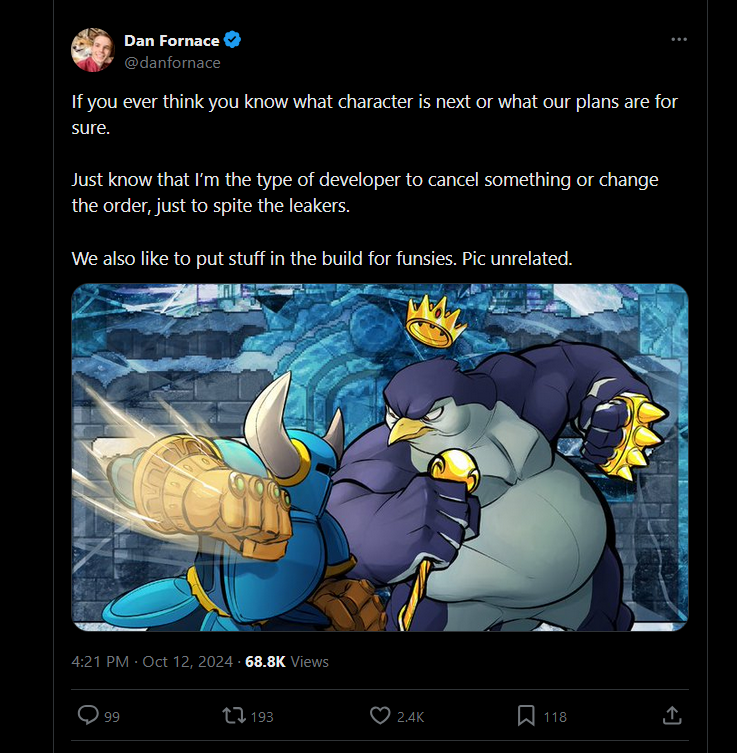This screenshot has height=753, width=737.
Task: Click the reply speech bubble icon
Action: (88, 715)
